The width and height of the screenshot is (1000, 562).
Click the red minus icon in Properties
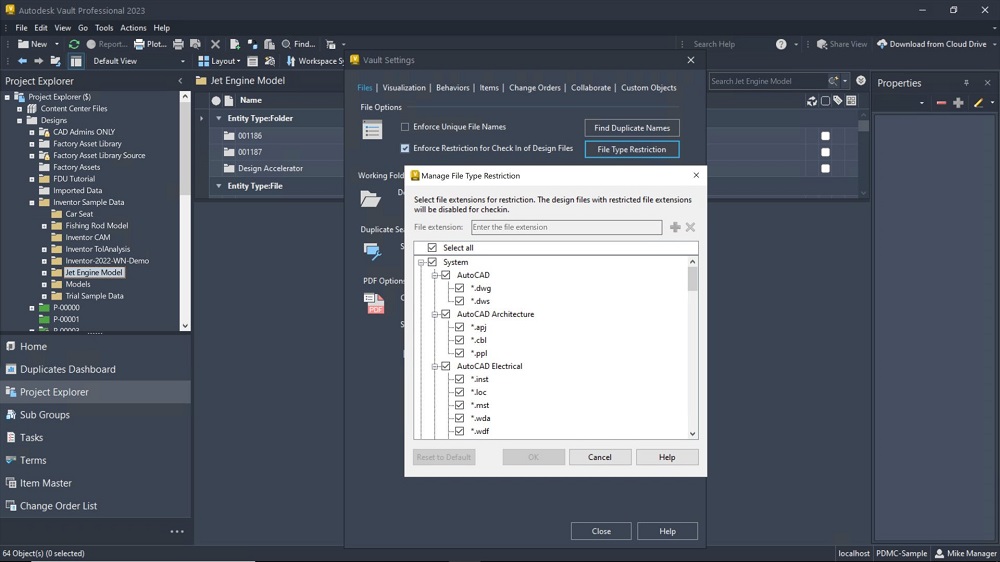pos(941,103)
